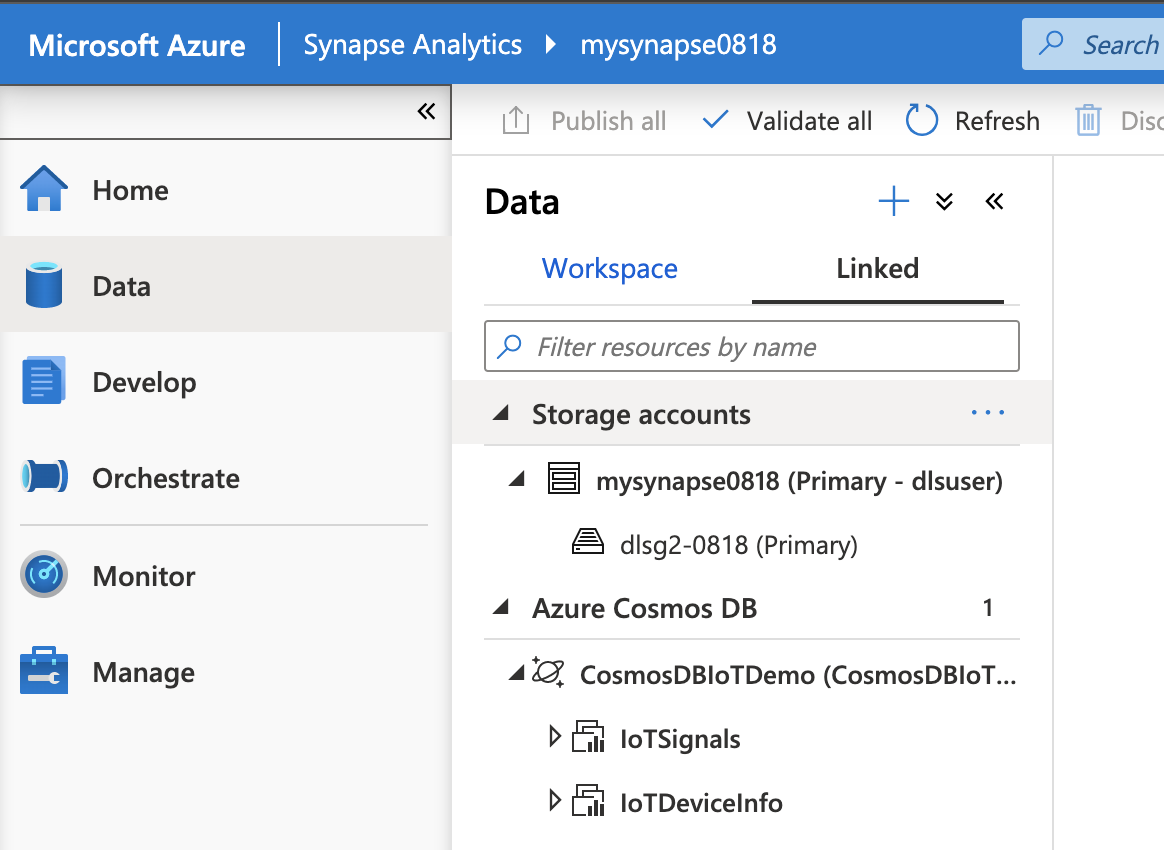Viewport: 1164px width, 850px height.
Task: Select the Linked tab
Action: click(877, 269)
